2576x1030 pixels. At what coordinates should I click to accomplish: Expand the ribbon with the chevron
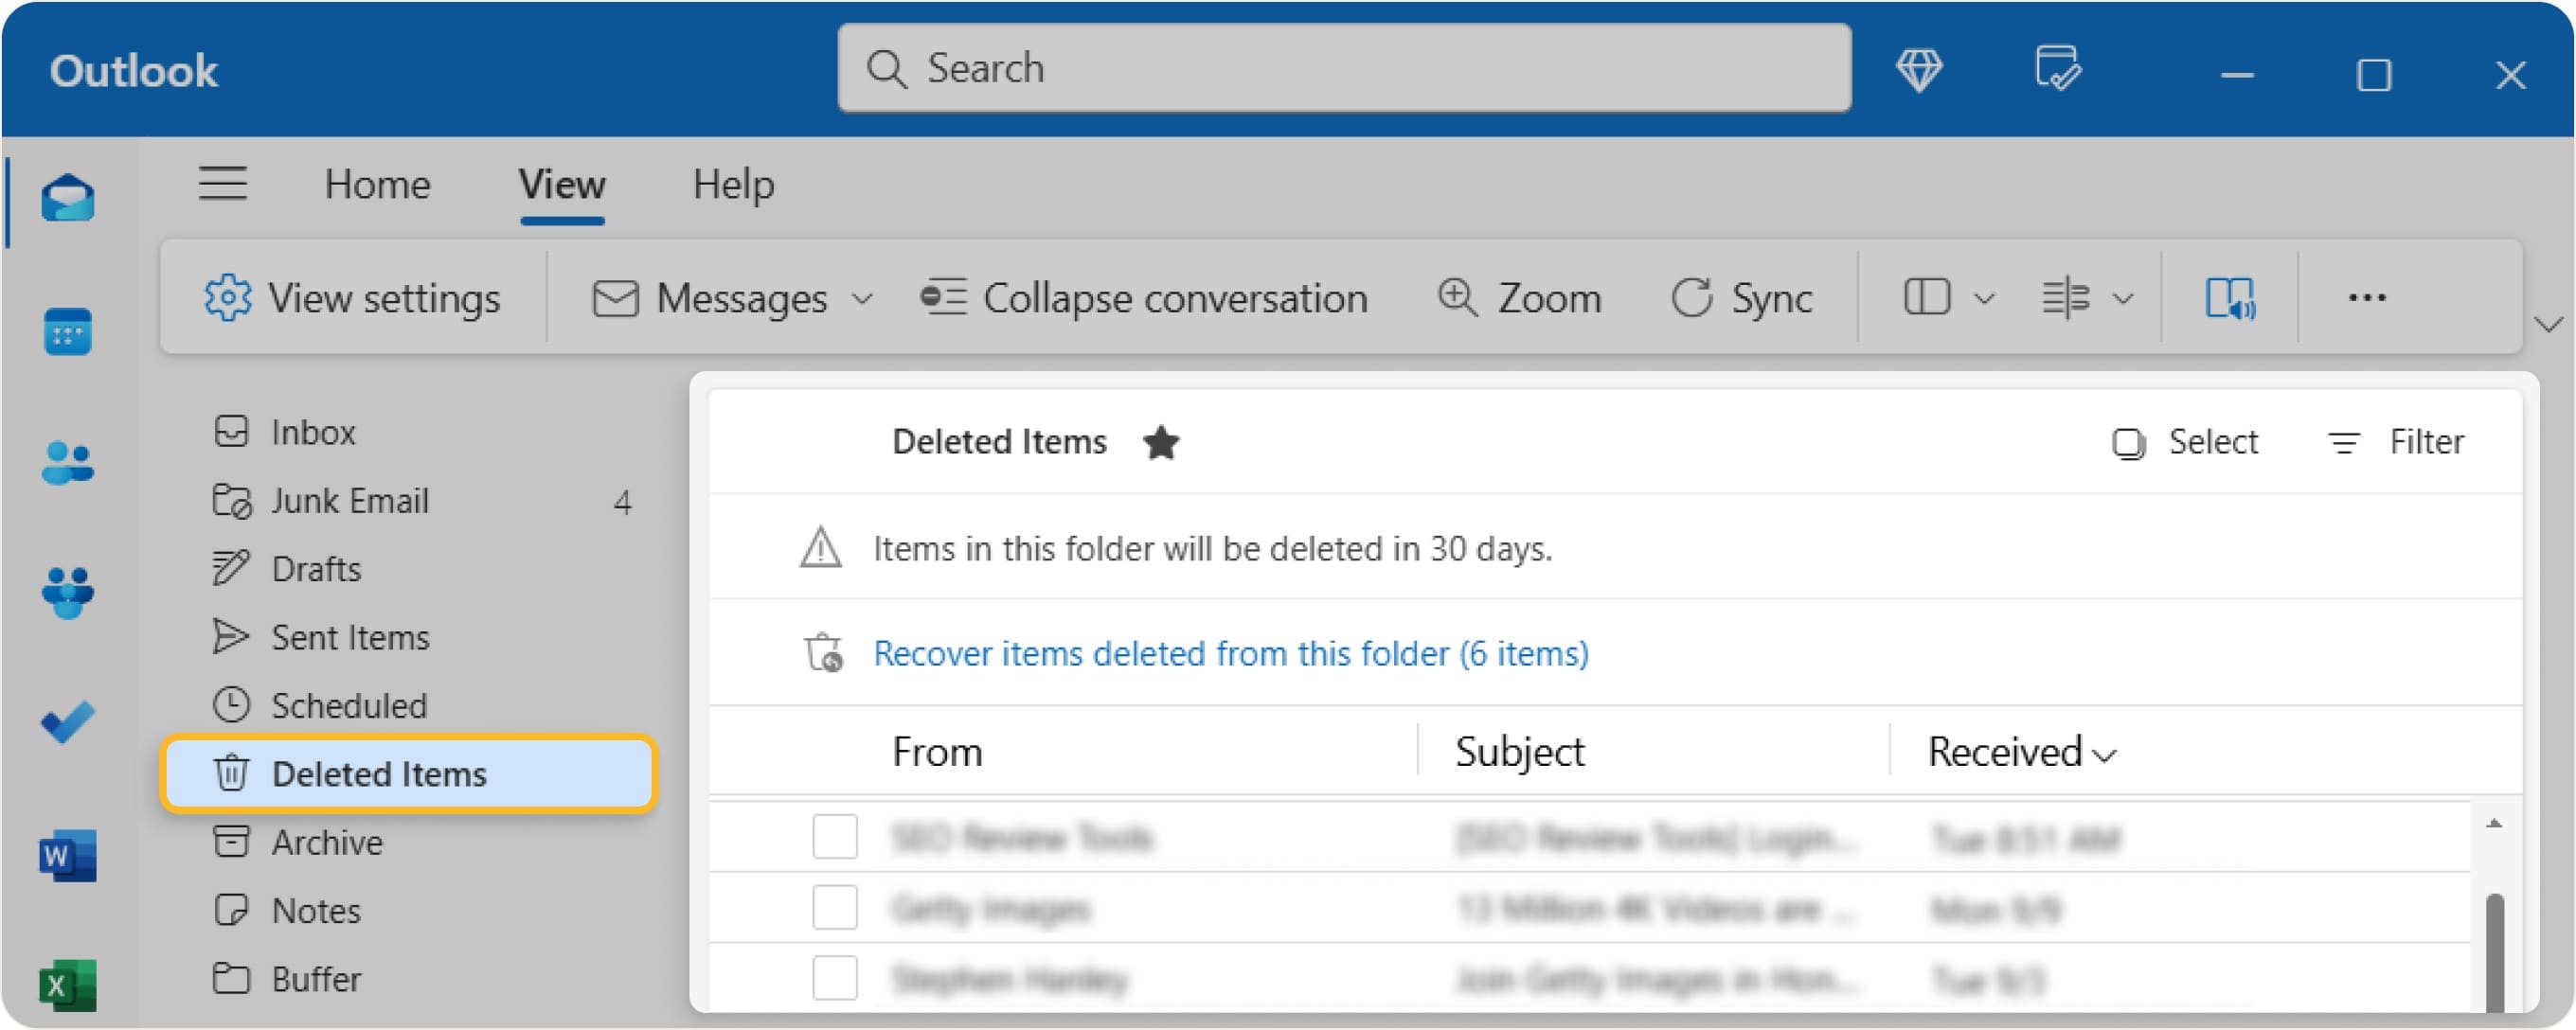[x=2549, y=324]
